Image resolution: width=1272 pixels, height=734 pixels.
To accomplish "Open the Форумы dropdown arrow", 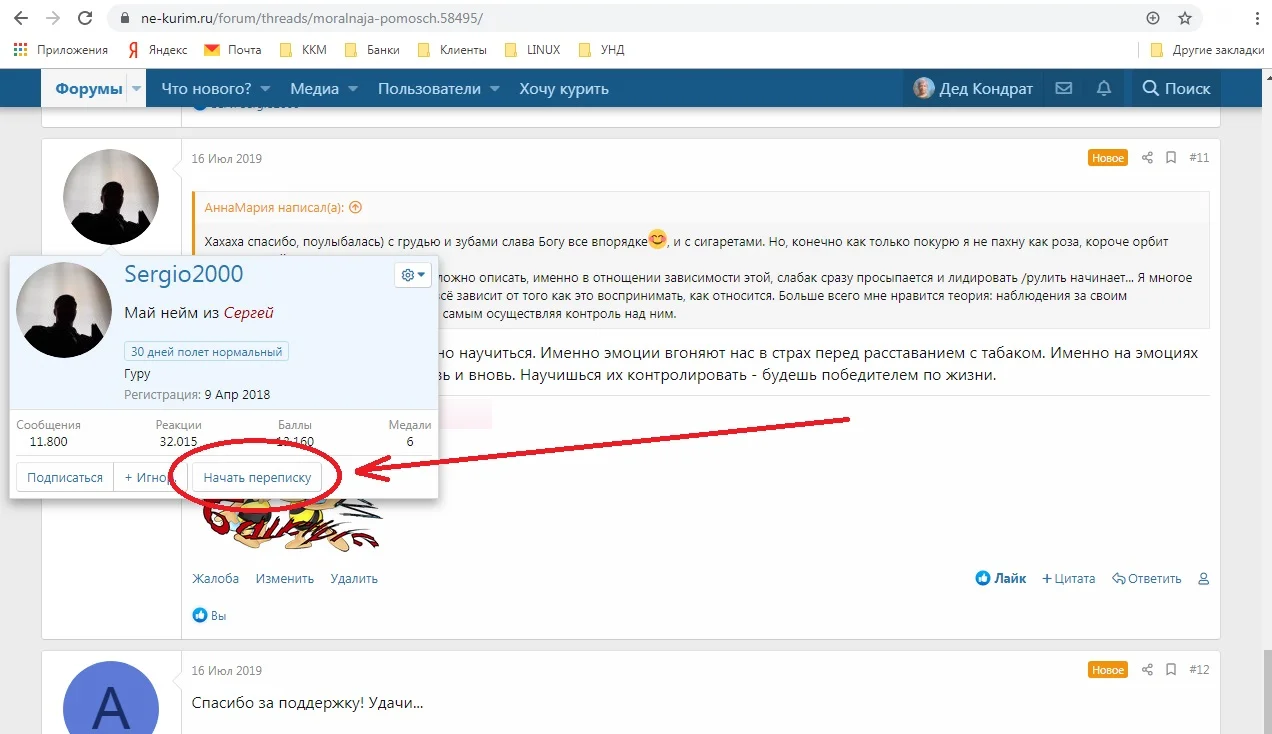I will 136,89.
